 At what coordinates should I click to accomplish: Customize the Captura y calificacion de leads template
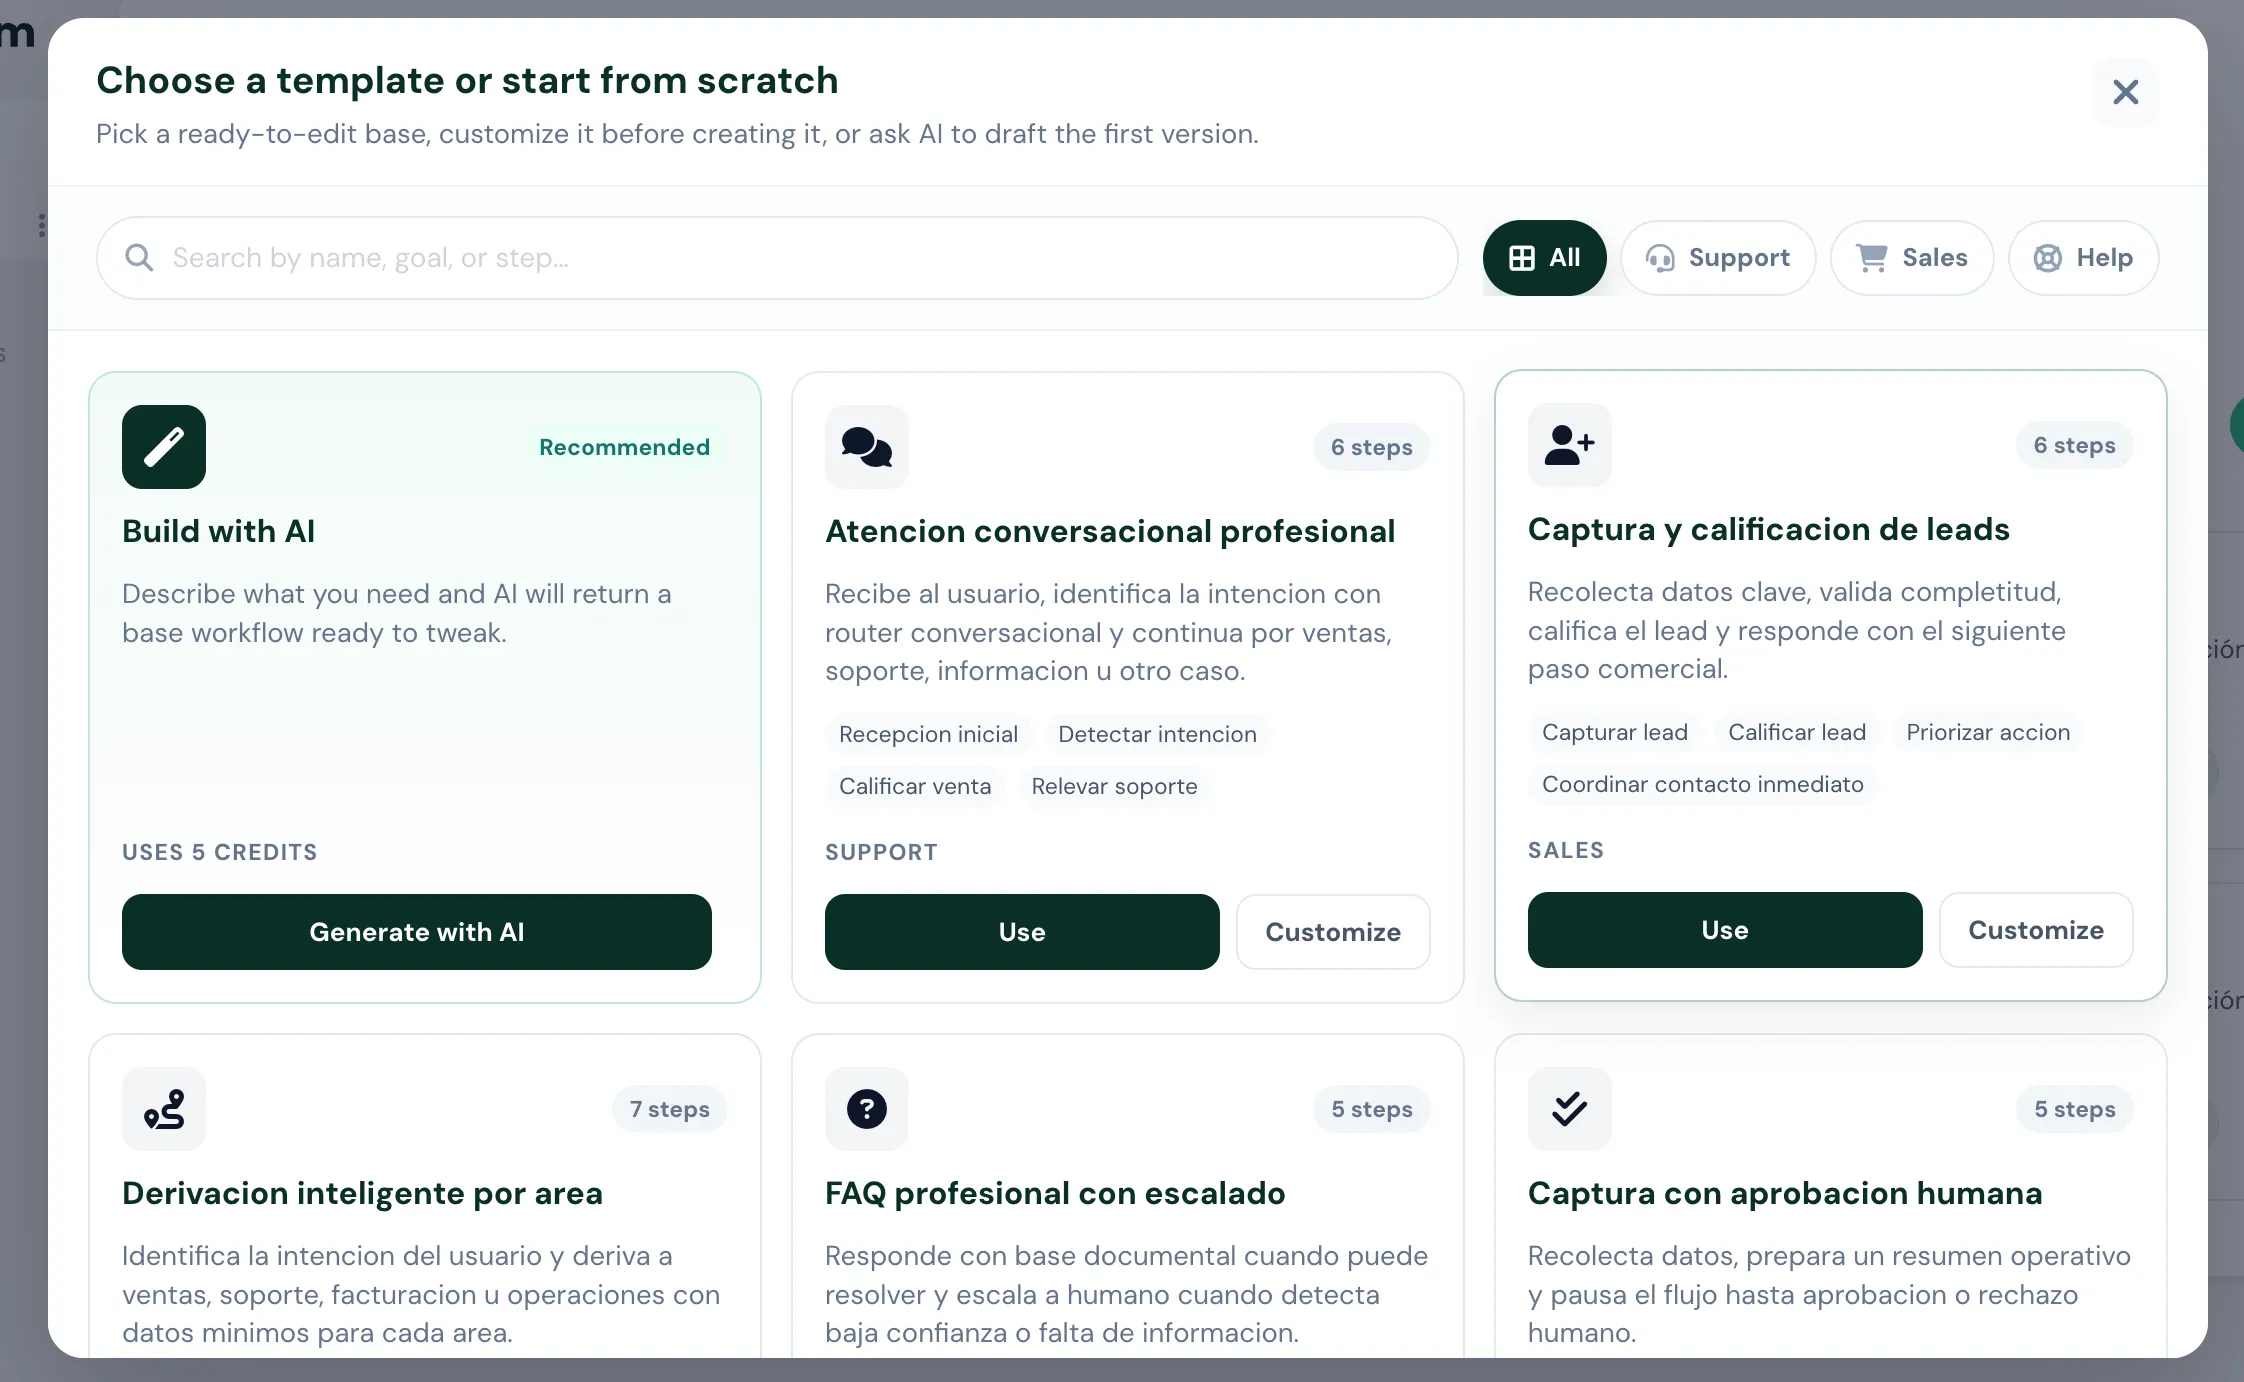click(x=2036, y=930)
